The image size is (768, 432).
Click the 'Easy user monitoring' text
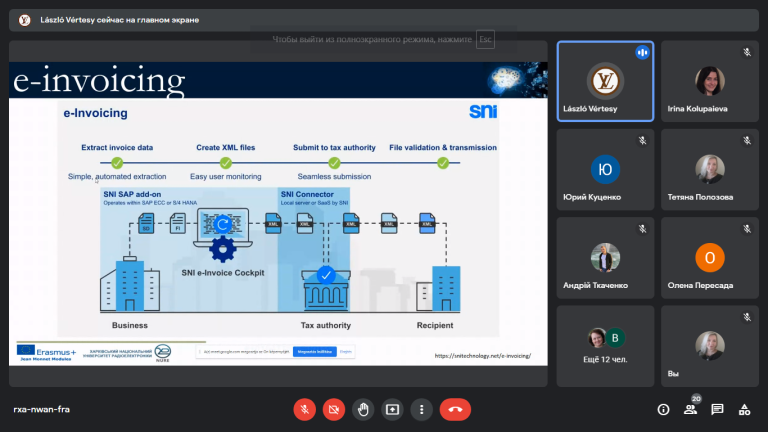pyautogui.click(x=225, y=176)
